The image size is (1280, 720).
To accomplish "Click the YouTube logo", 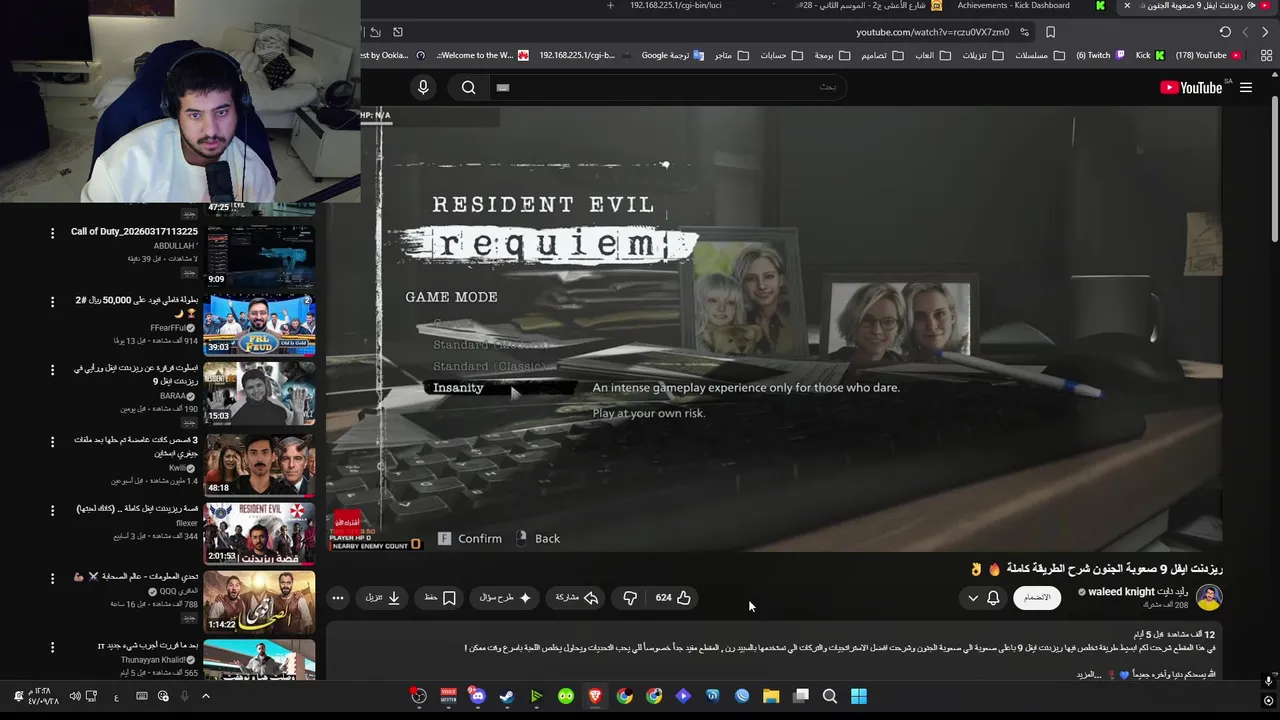I will point(1191,88).
